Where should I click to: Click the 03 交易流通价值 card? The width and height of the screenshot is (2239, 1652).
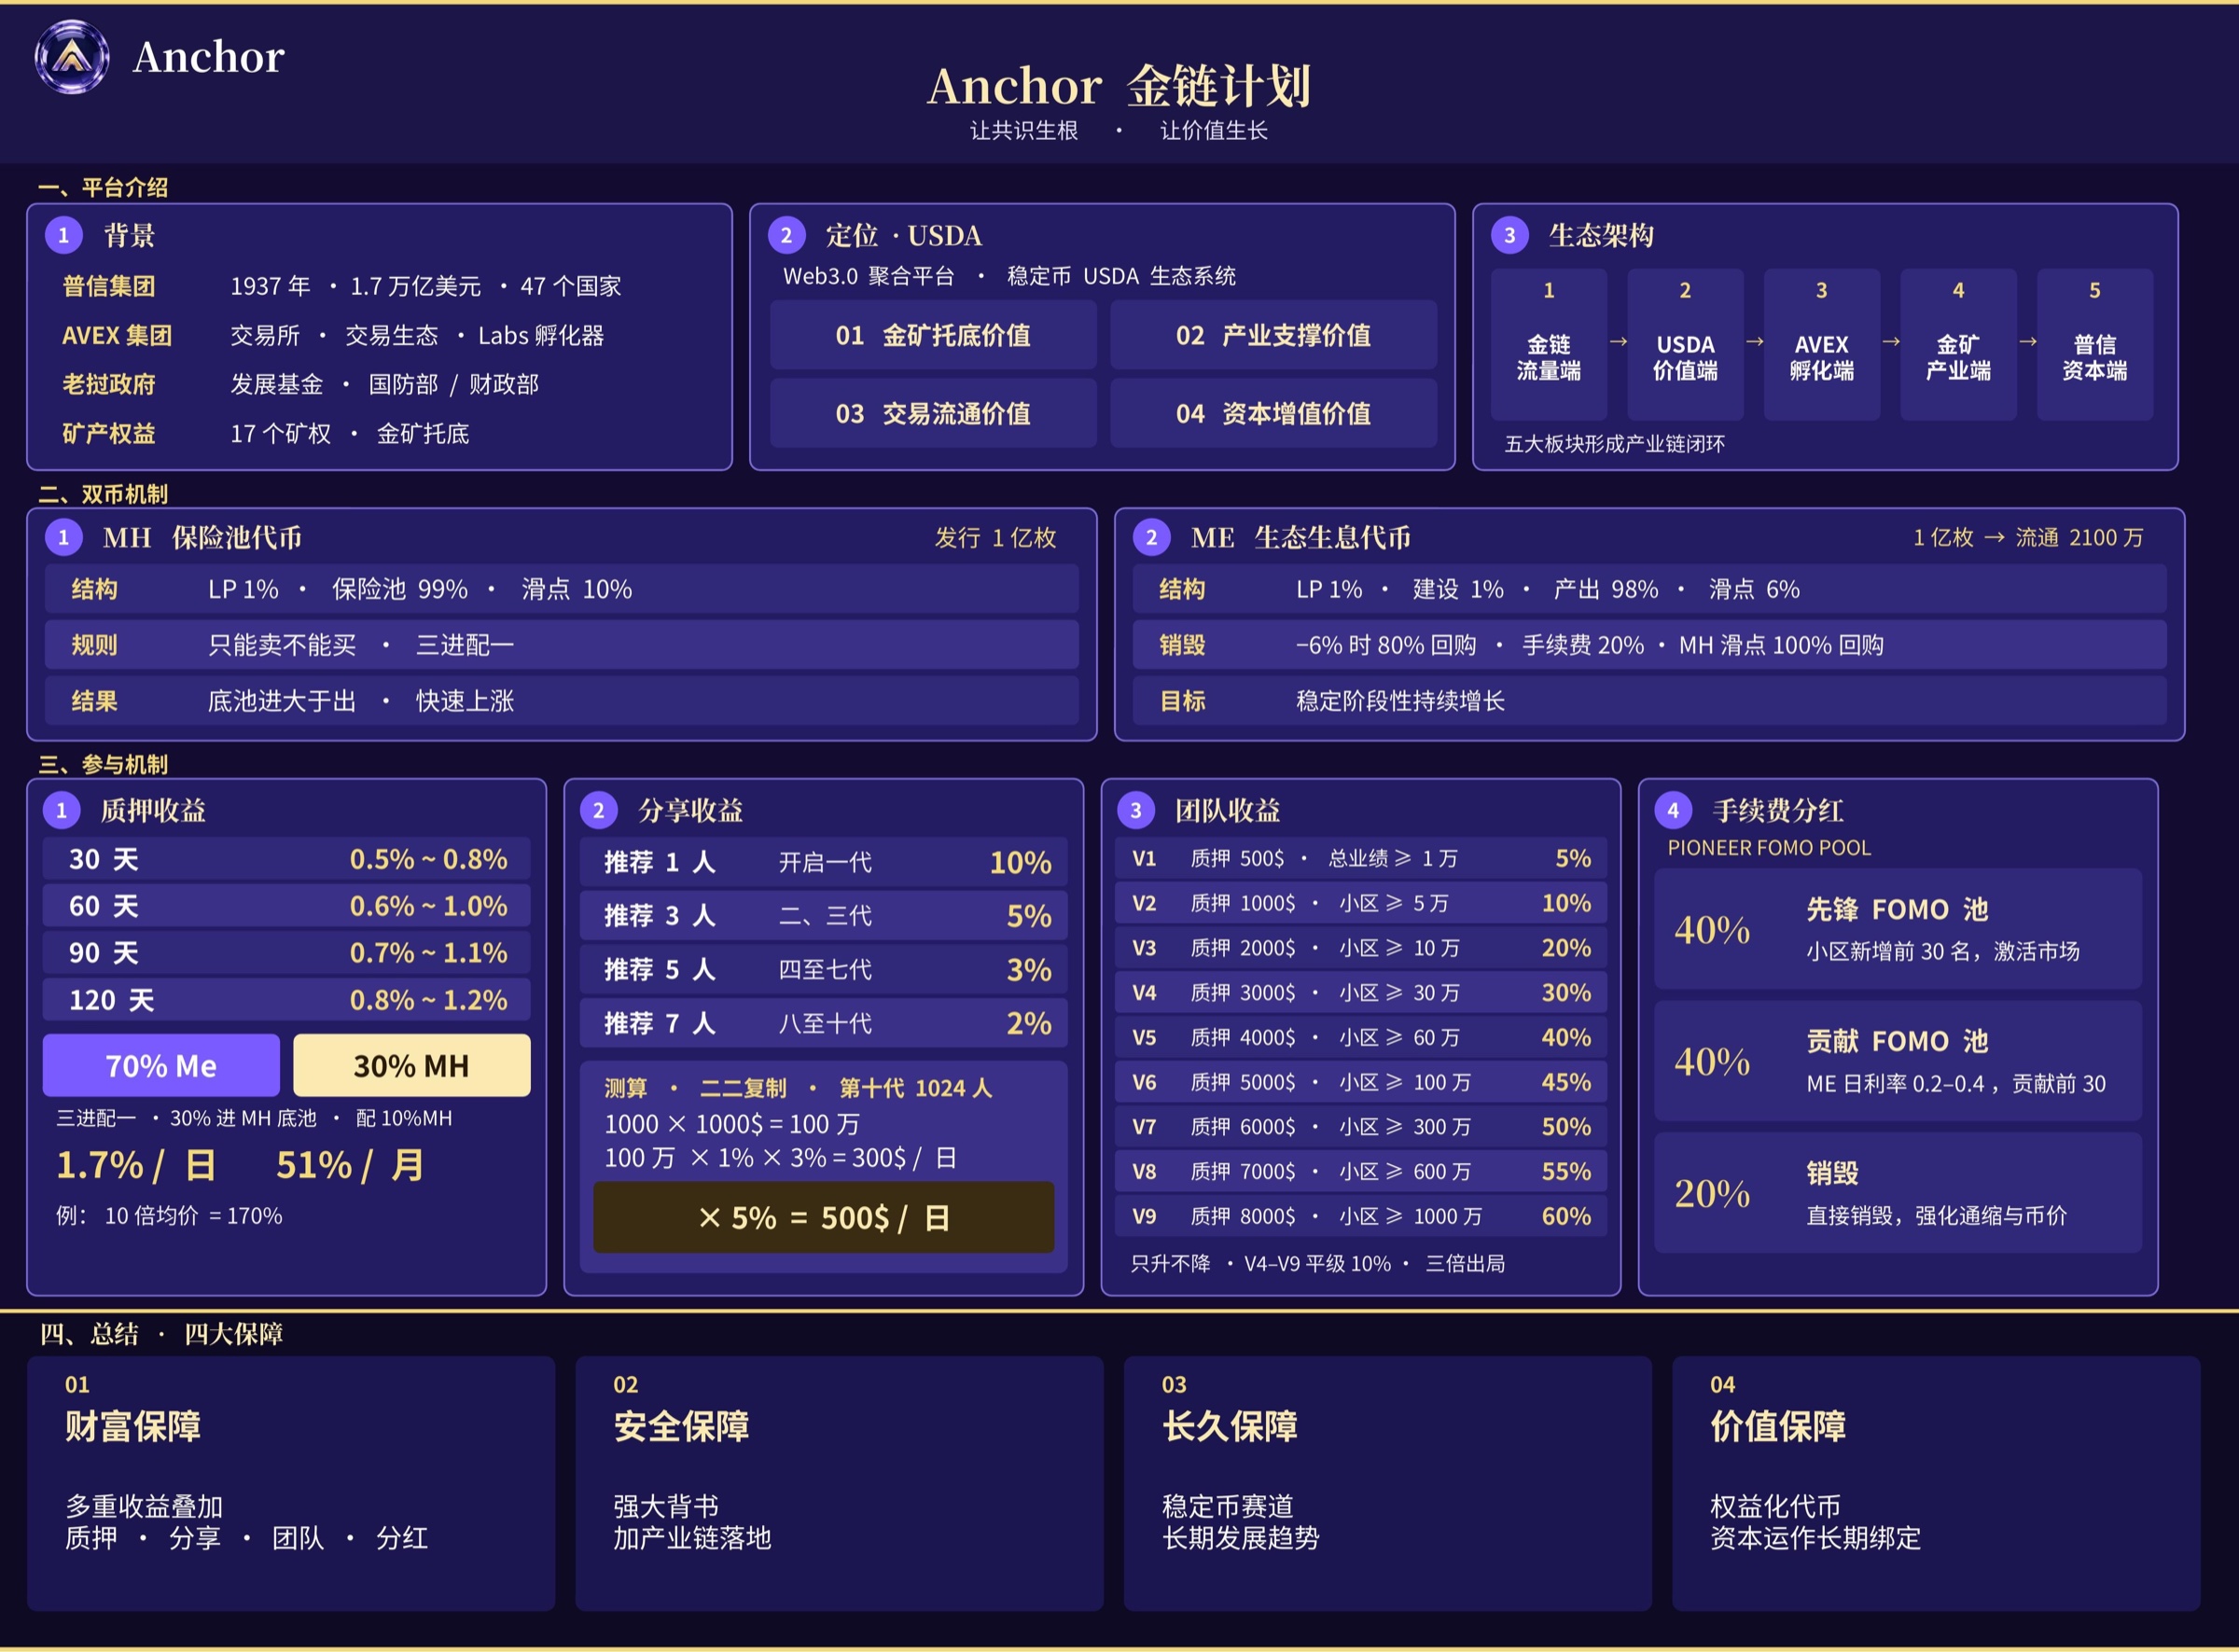[x=933, y=414]
